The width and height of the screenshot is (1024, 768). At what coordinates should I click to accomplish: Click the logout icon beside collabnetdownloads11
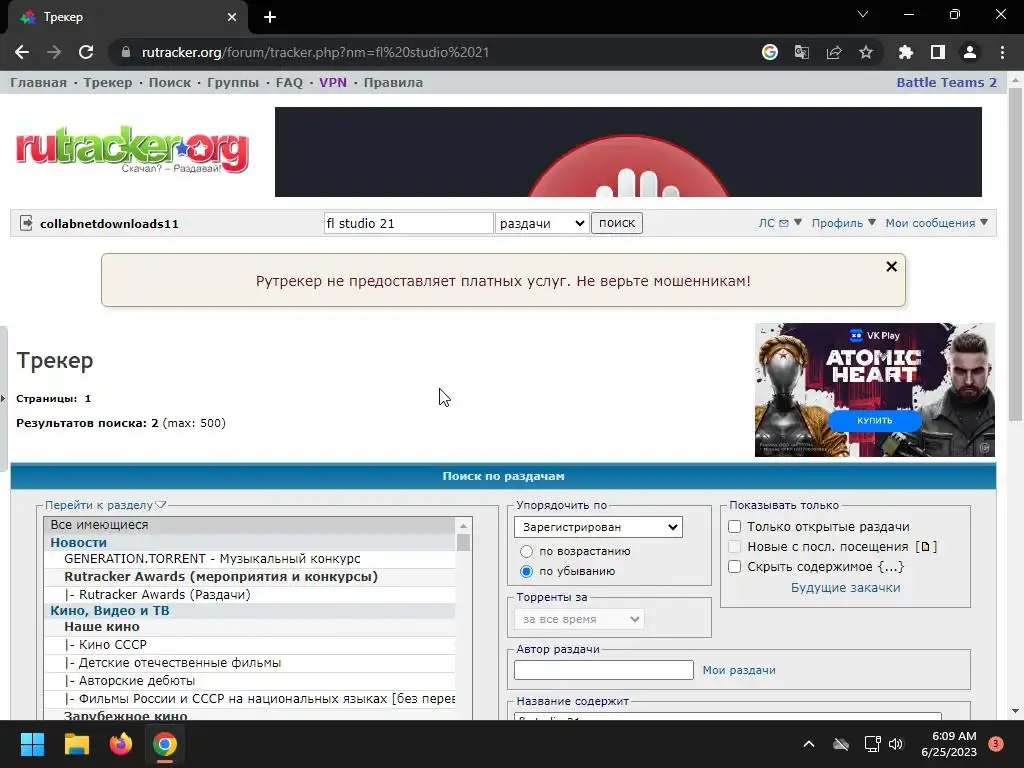click(26, 223)
